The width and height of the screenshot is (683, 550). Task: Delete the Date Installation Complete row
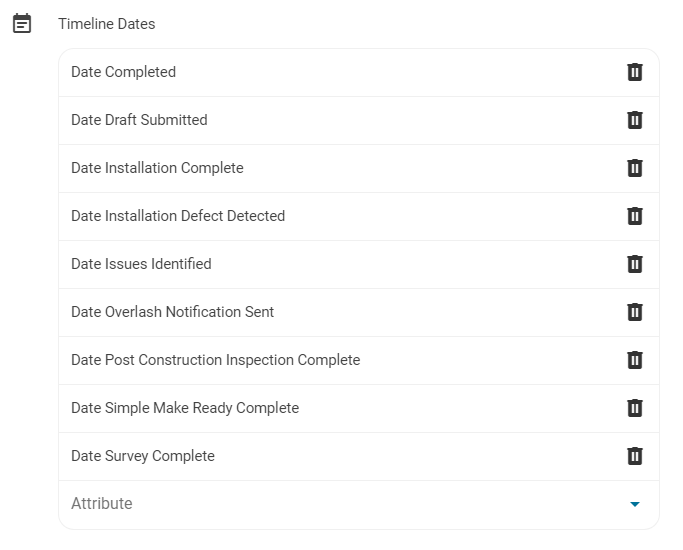coord(634,168)
